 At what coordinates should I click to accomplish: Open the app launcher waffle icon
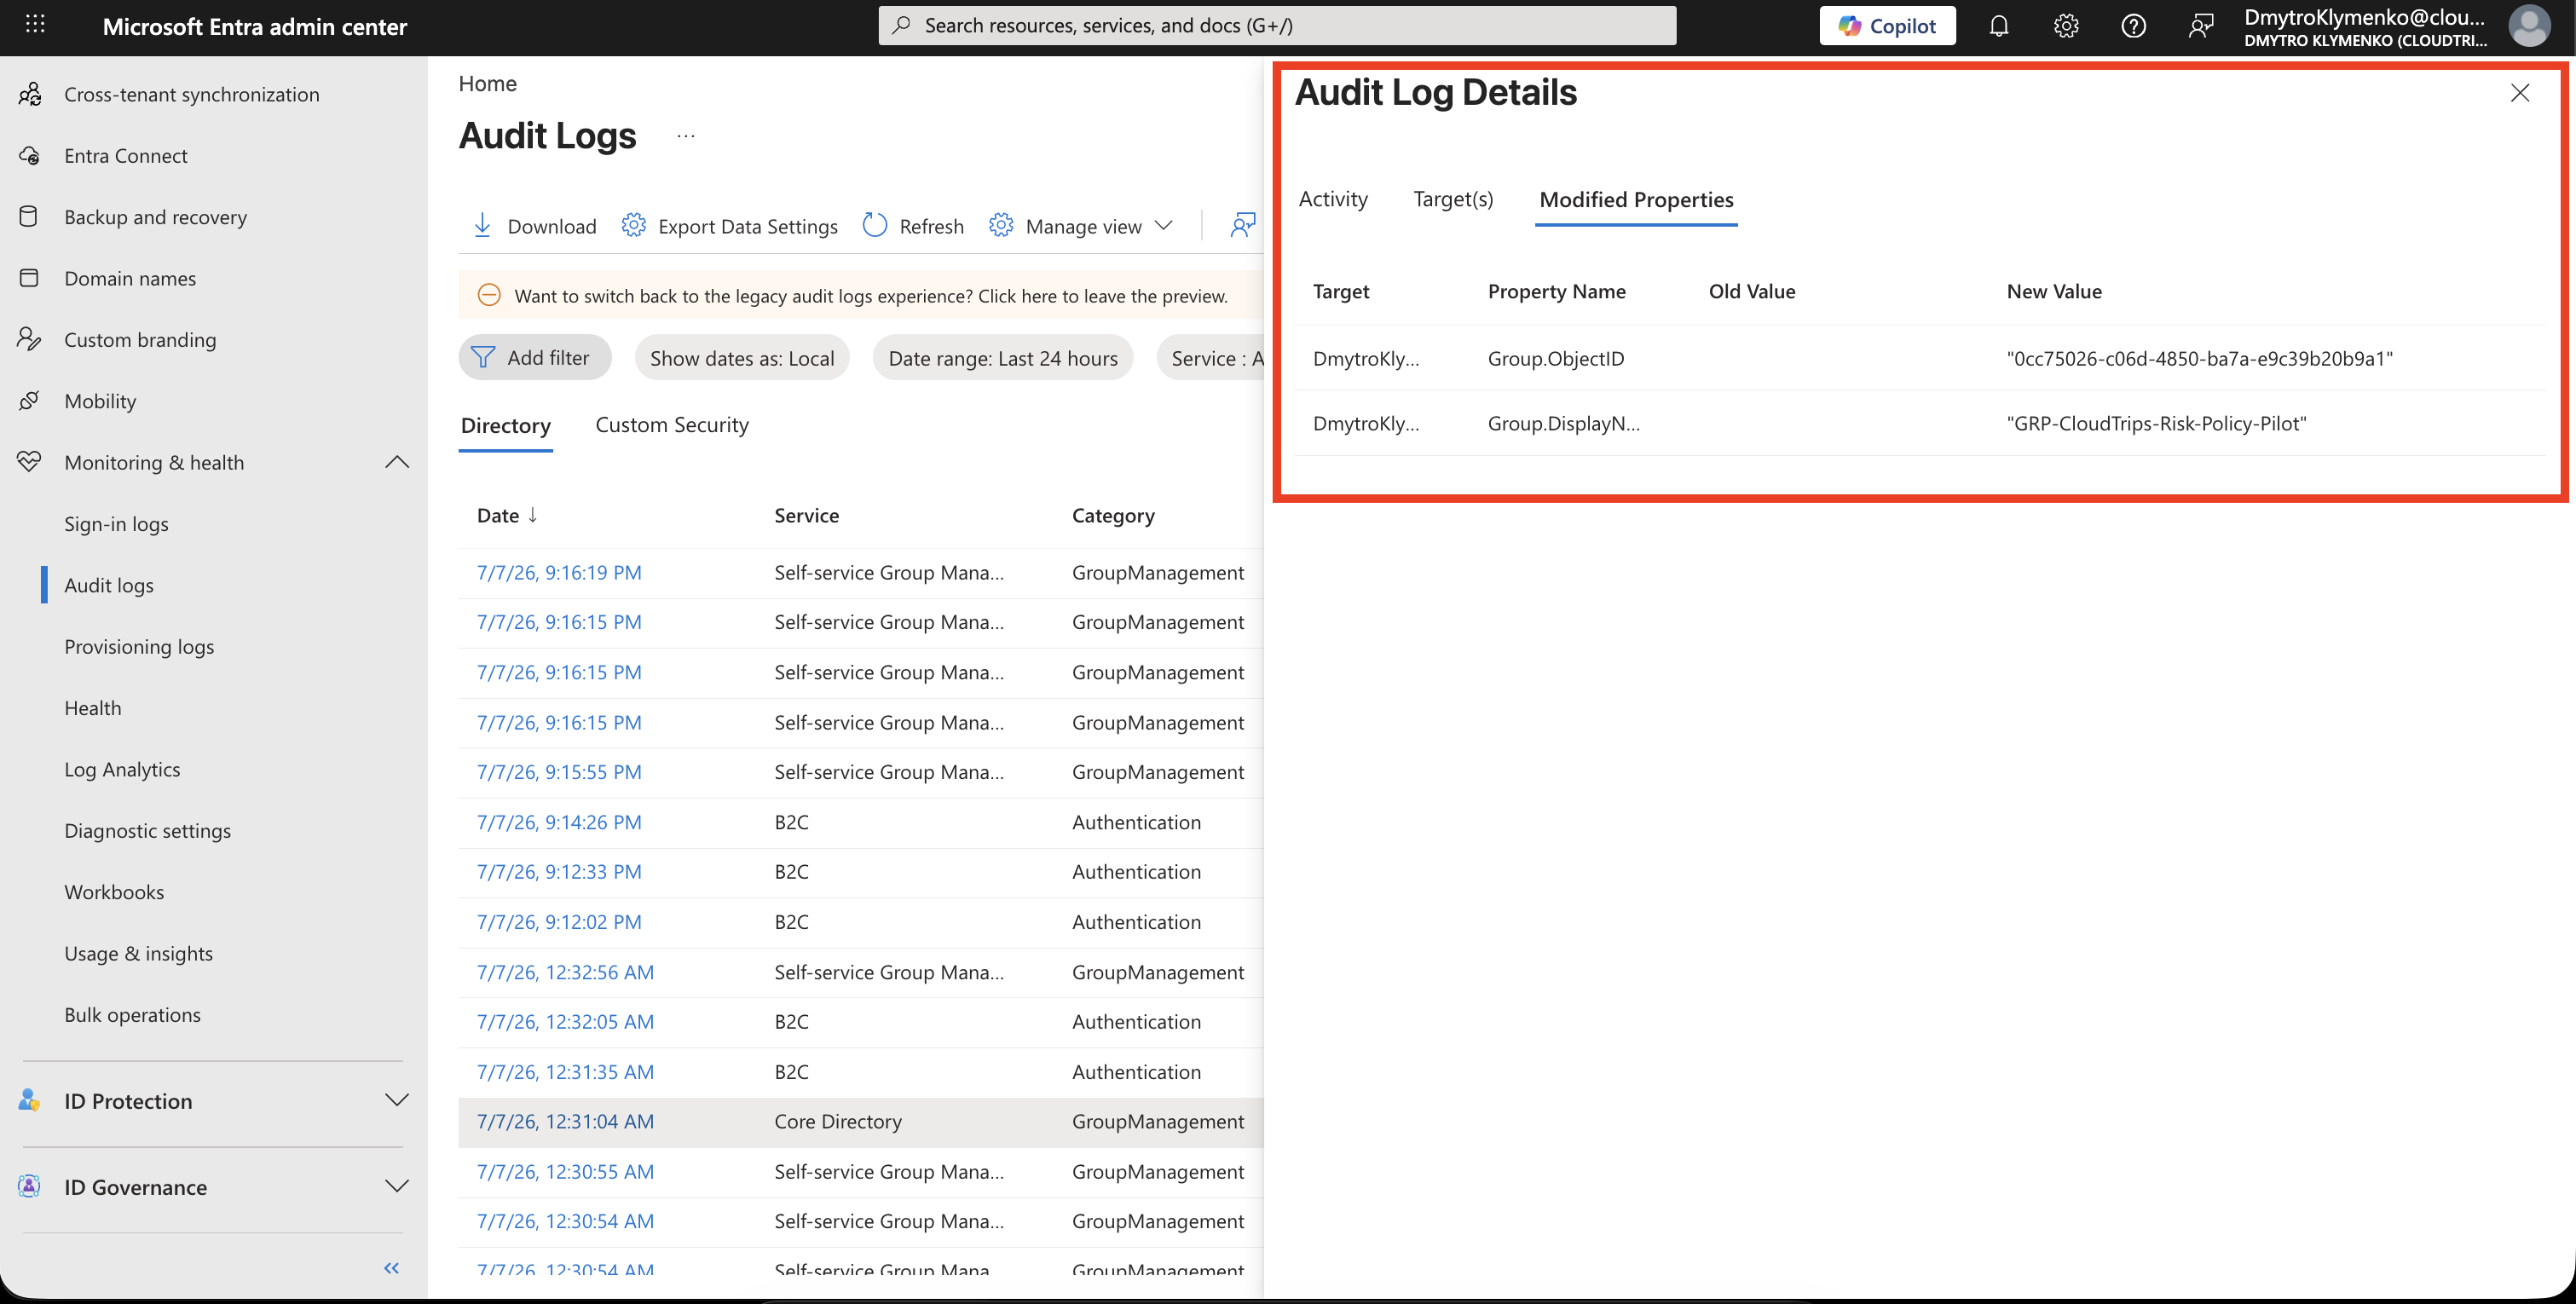[35, 24]
